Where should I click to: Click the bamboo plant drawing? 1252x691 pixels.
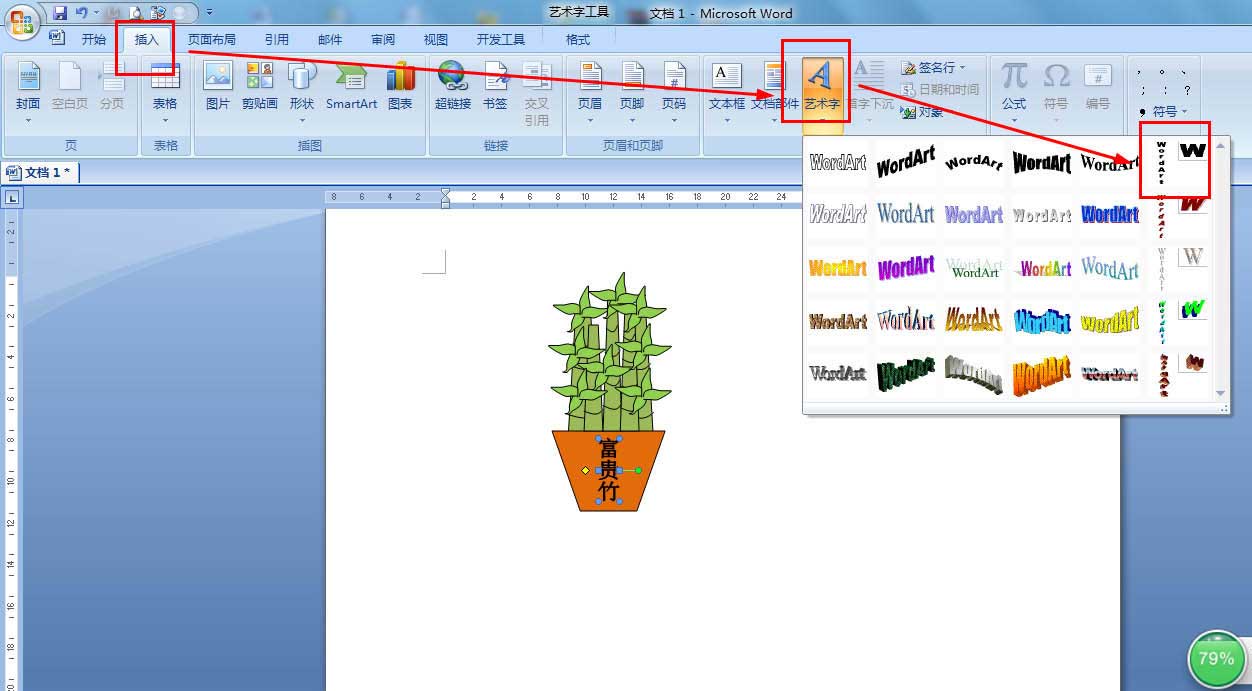[x=608, y=352]
